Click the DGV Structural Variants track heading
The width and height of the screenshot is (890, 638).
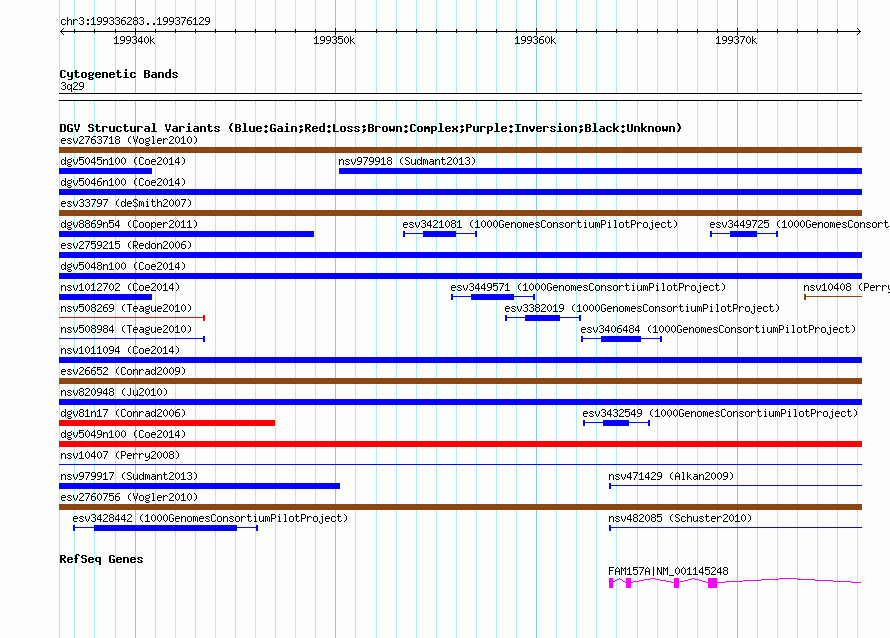click(371, 128)
